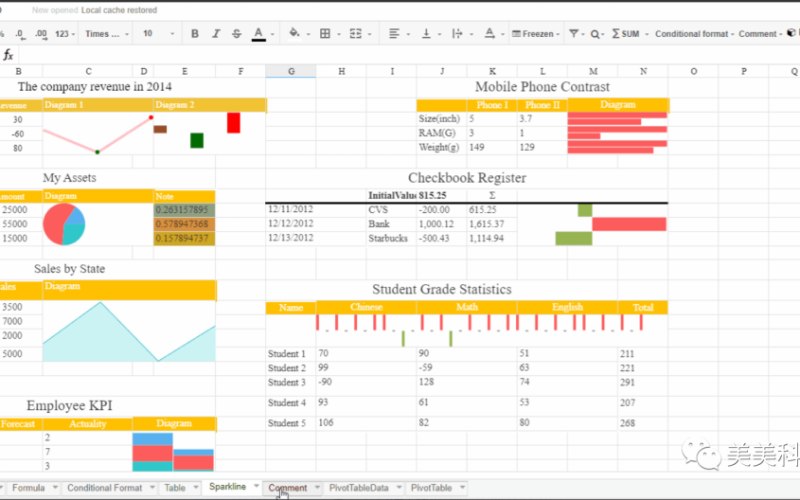This screenshot has height=500, width=800.
Task: Apply cell borders icon
Action: coord(325,34)
